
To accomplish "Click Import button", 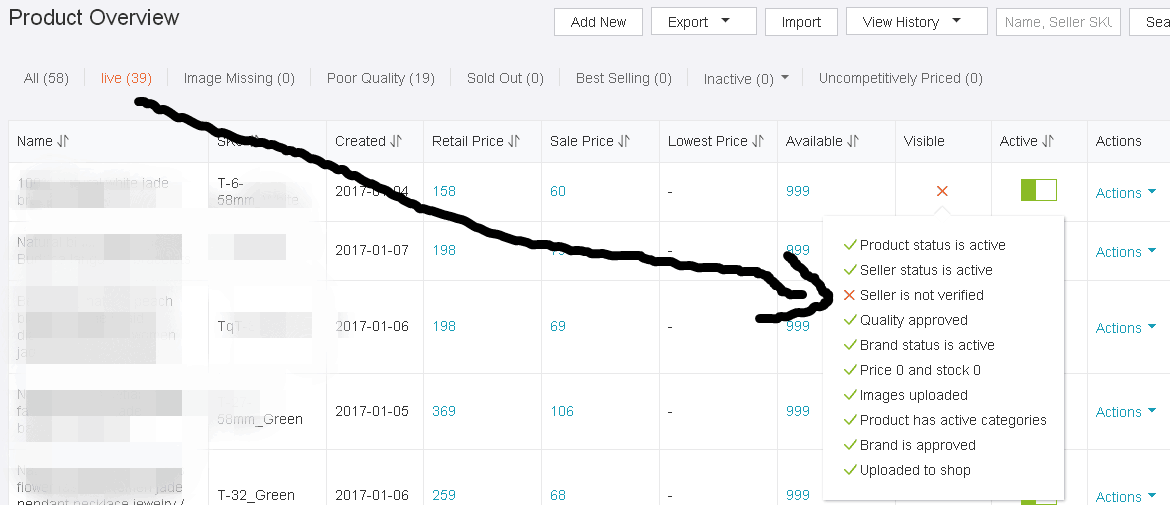I will 801,22.
